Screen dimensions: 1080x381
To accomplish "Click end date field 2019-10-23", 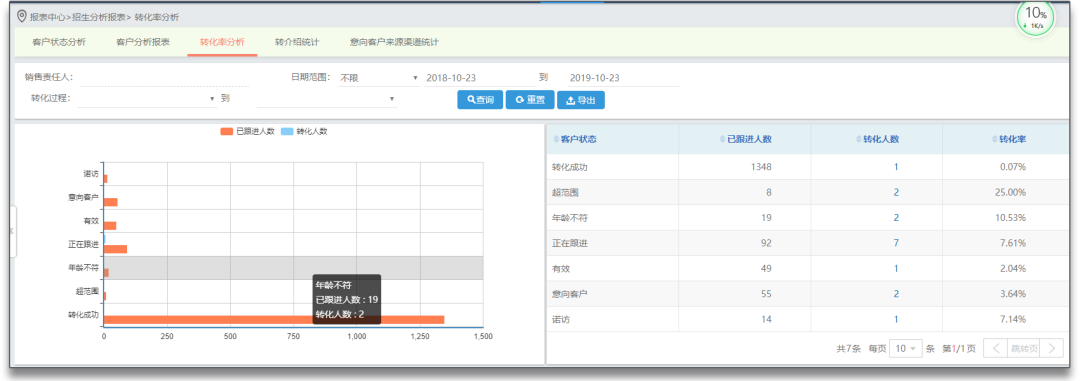I will point(623,78).
